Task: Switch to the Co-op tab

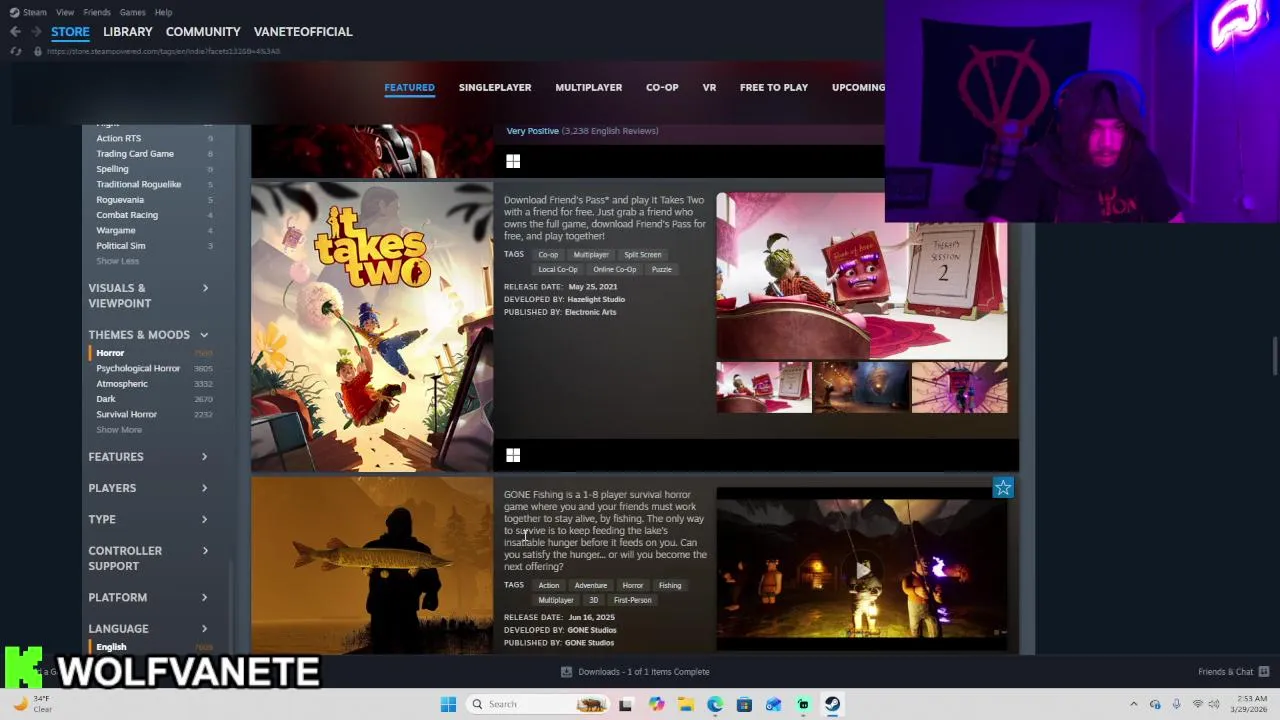Action: point(662,87)
